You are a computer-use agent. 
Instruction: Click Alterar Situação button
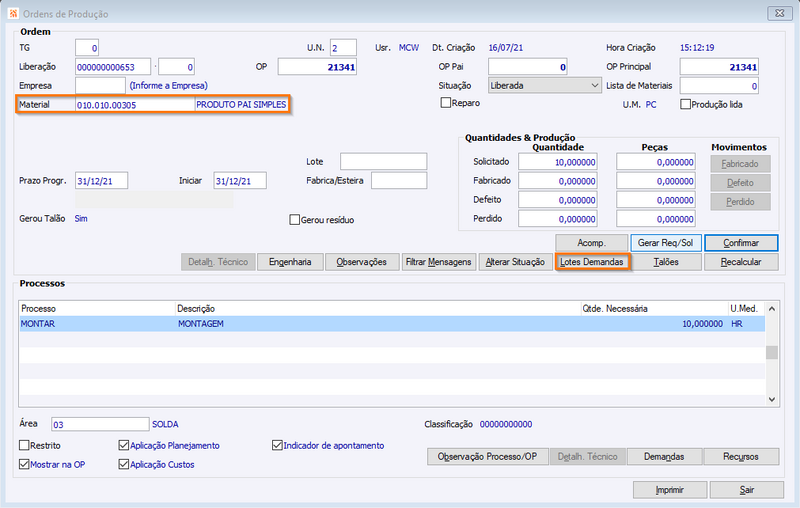(x=514, y=262)
